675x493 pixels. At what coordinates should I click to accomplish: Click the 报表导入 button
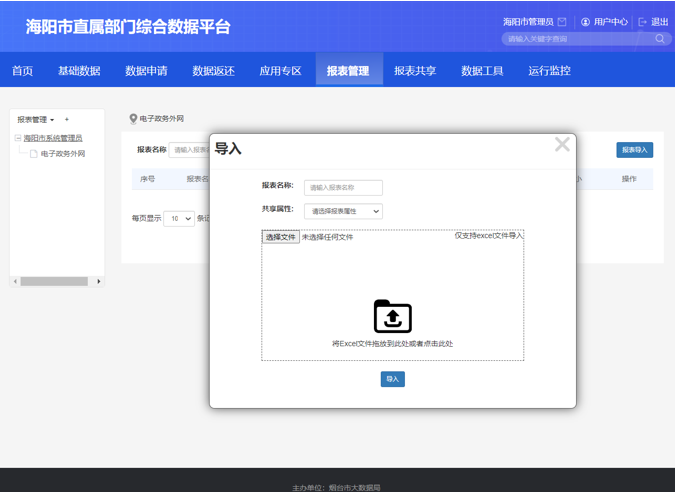(635, 150)
